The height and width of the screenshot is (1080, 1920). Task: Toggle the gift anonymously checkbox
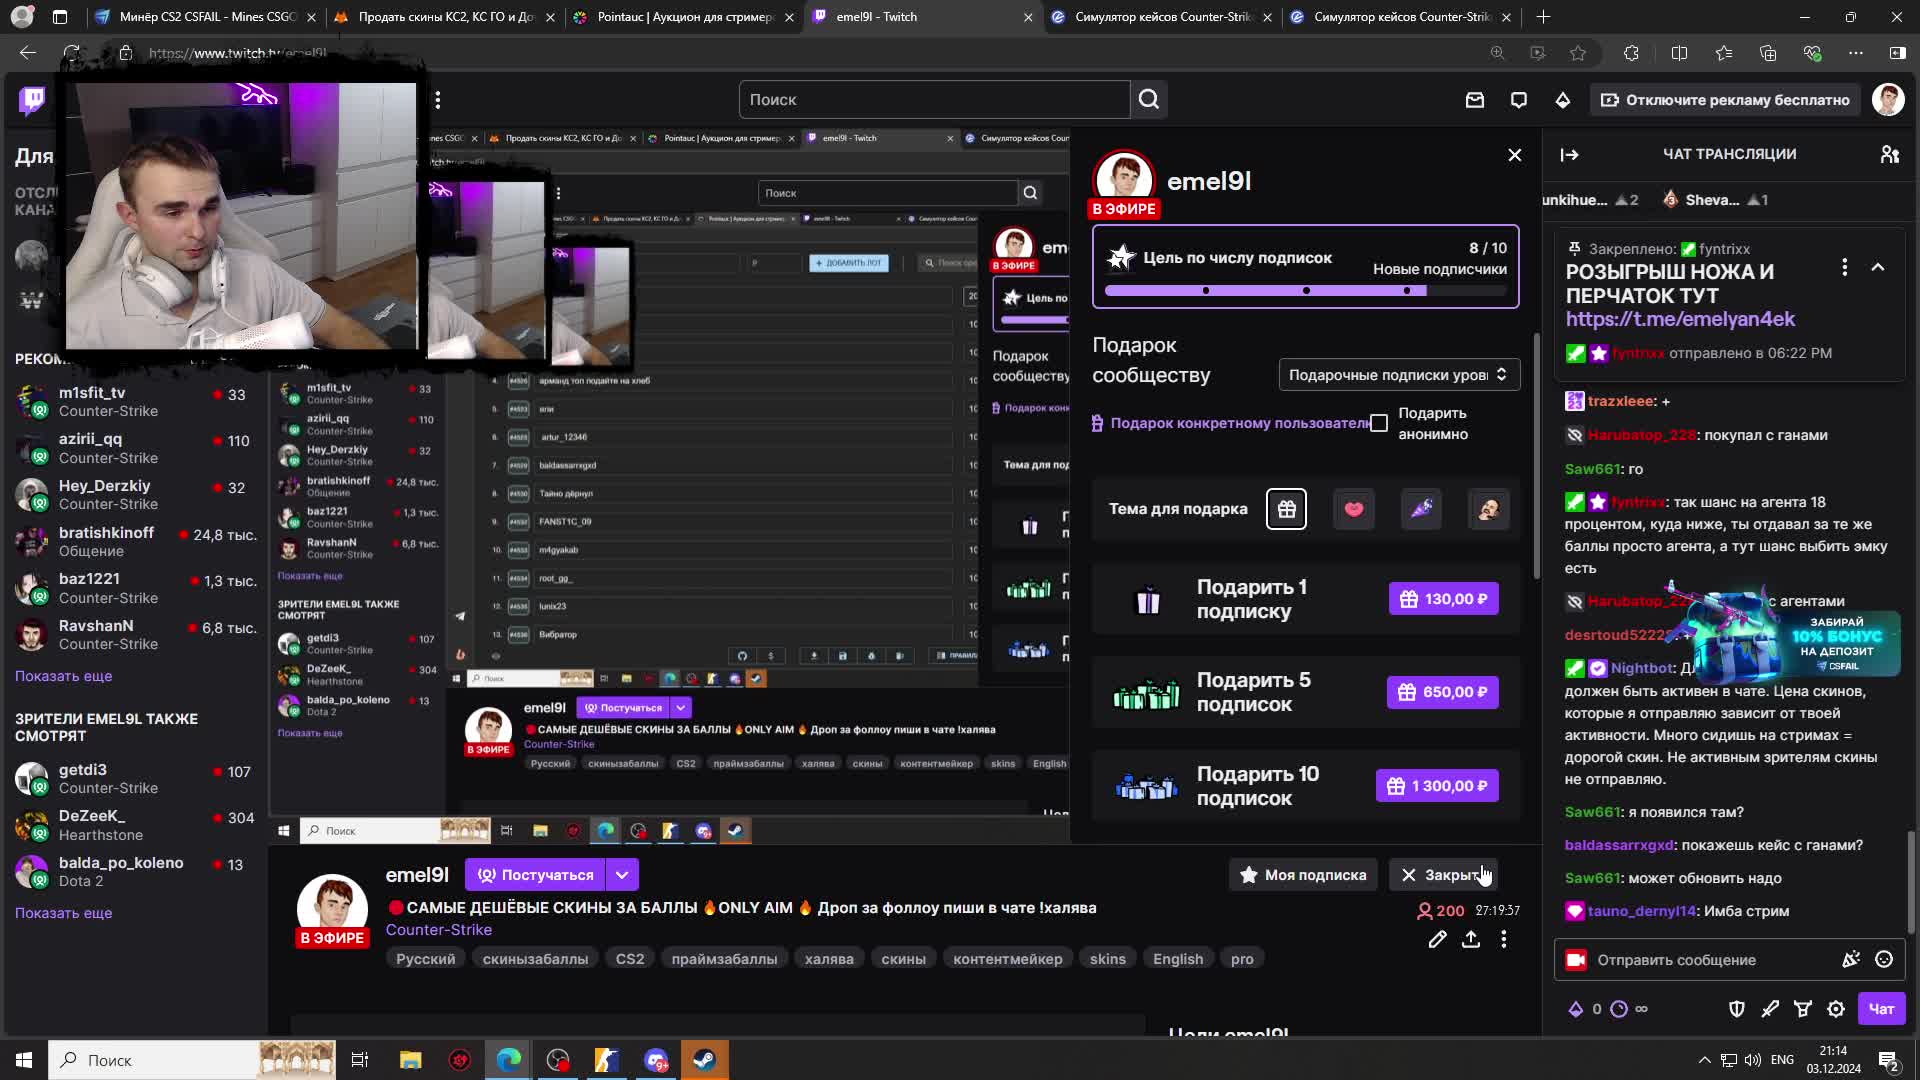pos(1379,423)
